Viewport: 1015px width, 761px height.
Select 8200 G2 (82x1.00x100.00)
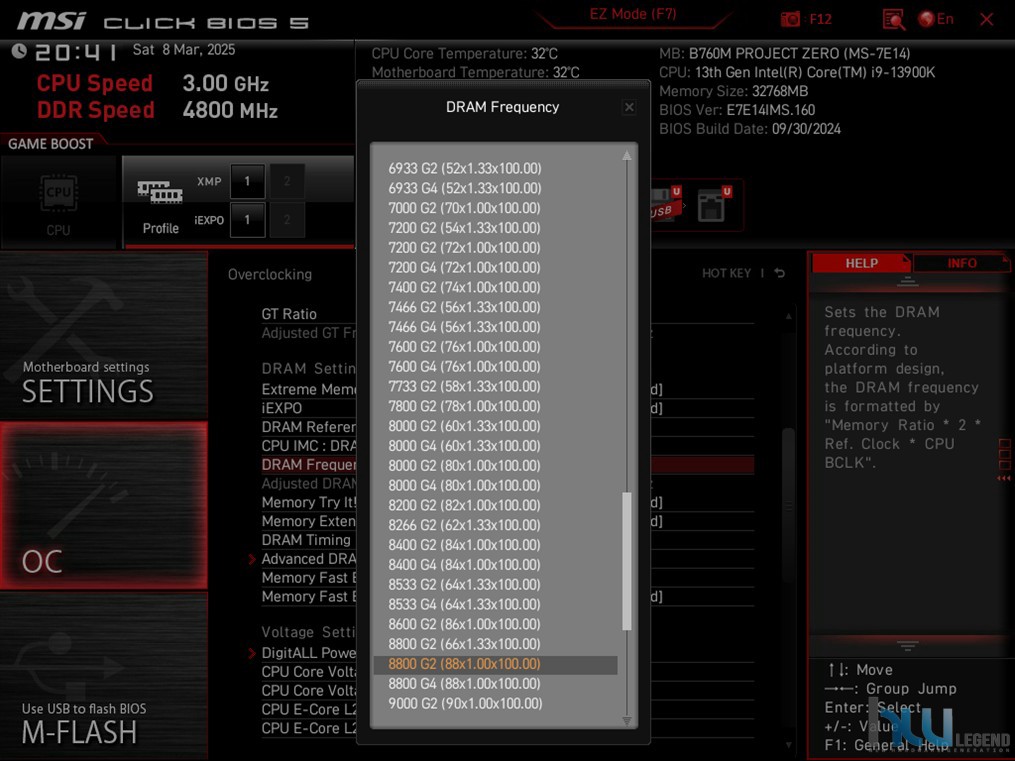tap(464, 505)
